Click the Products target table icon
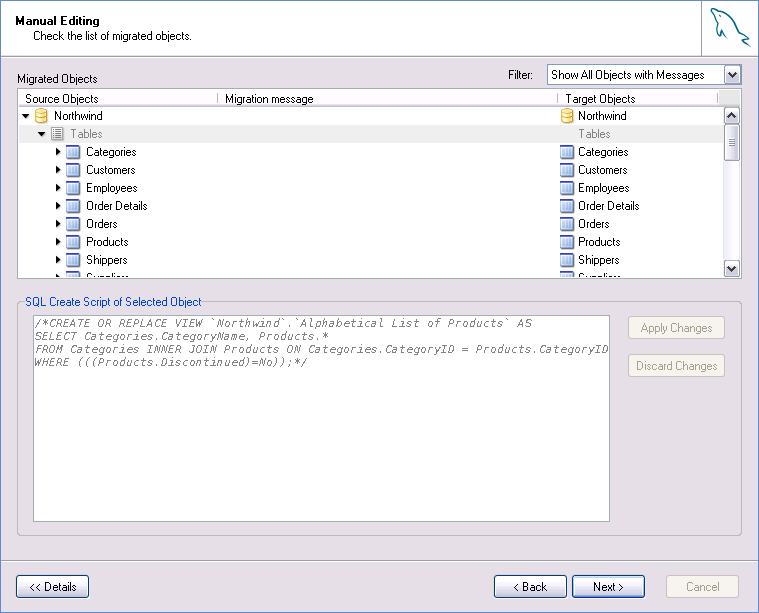The image size is (759, 613). click(x=567, y=242)
